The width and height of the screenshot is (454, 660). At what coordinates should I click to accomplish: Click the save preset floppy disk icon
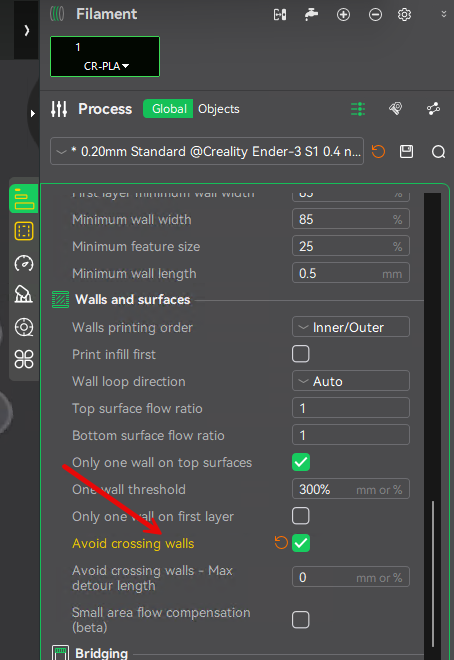click(406, 152)
